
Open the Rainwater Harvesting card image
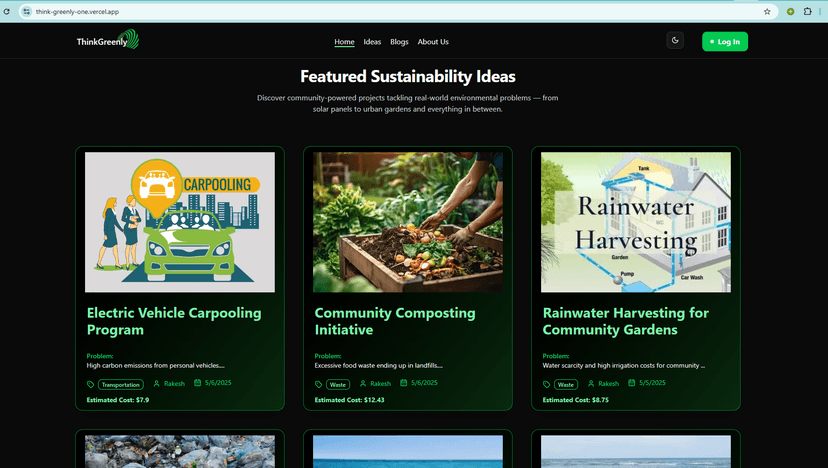636,222
